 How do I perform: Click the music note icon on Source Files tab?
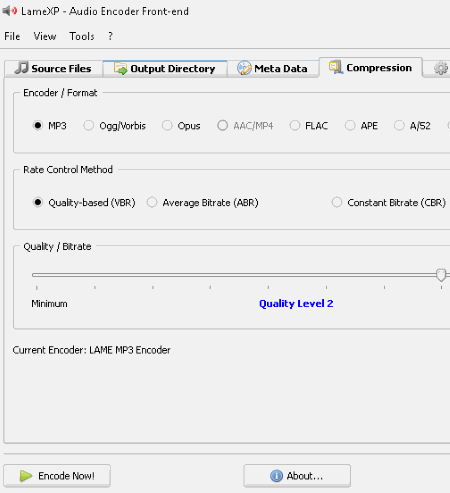[x=22, y=68]
